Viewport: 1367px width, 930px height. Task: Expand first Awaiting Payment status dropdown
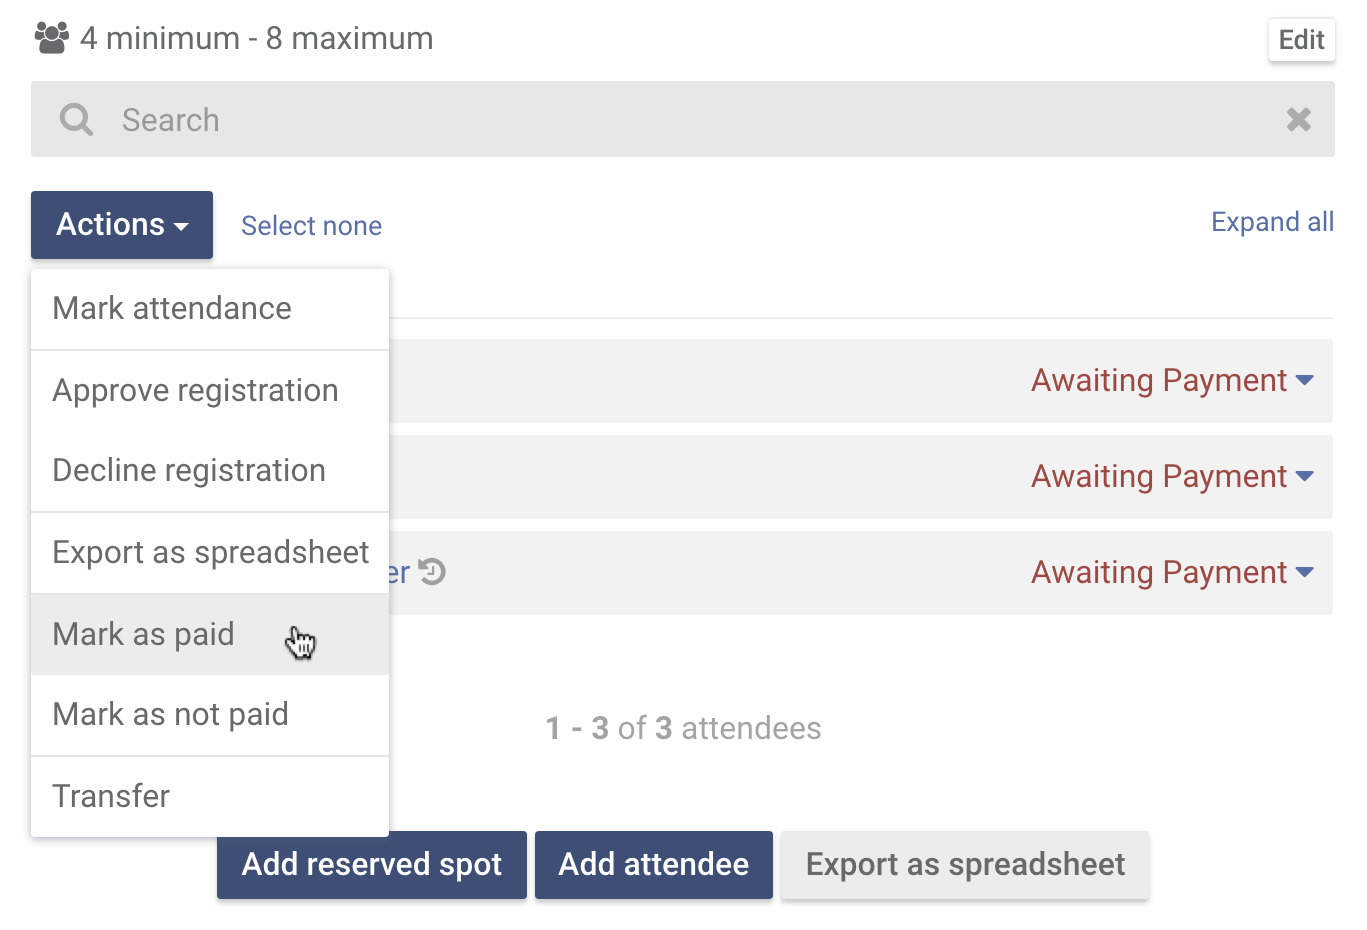coord(1172,380)
